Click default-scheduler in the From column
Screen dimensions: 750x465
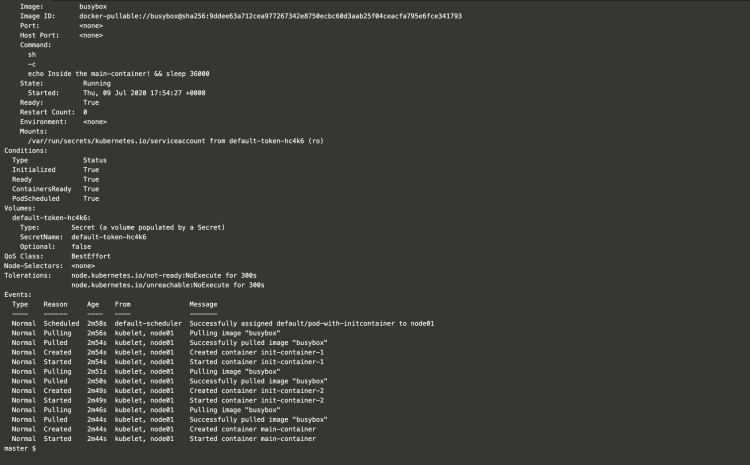[x=148, y=323]
